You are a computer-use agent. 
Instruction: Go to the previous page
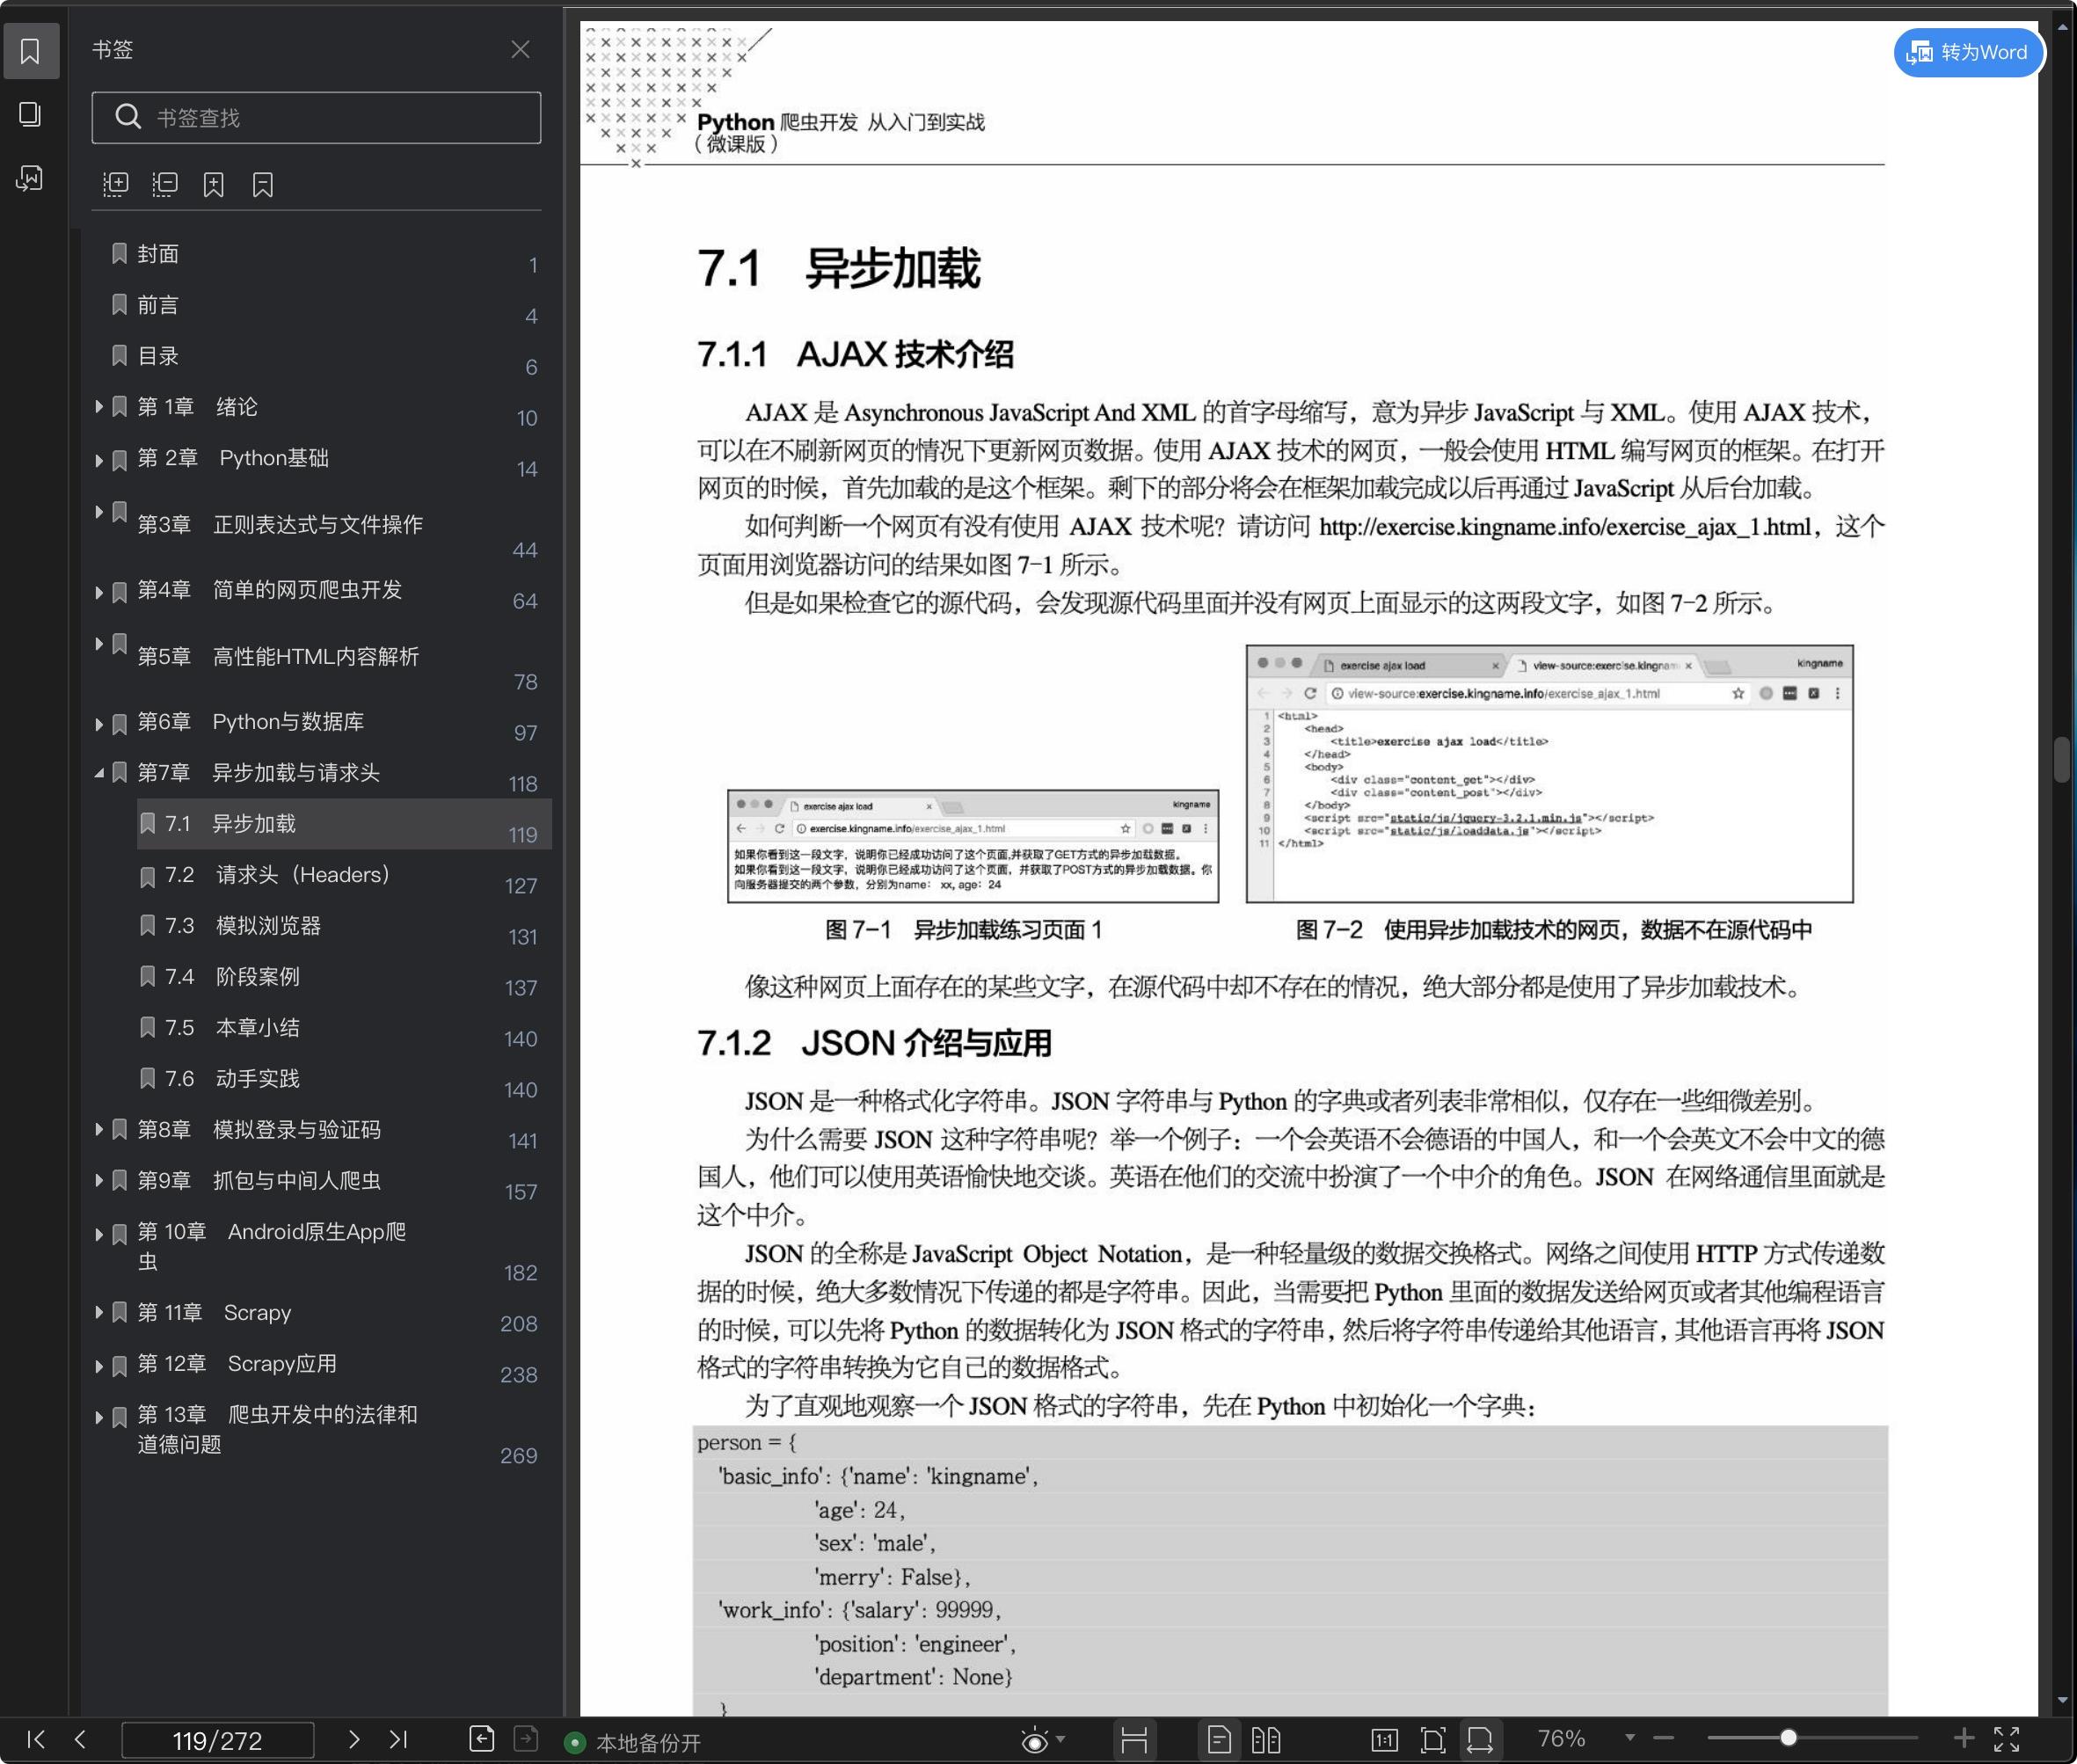pyautogui.click(x=80, y=1739)
